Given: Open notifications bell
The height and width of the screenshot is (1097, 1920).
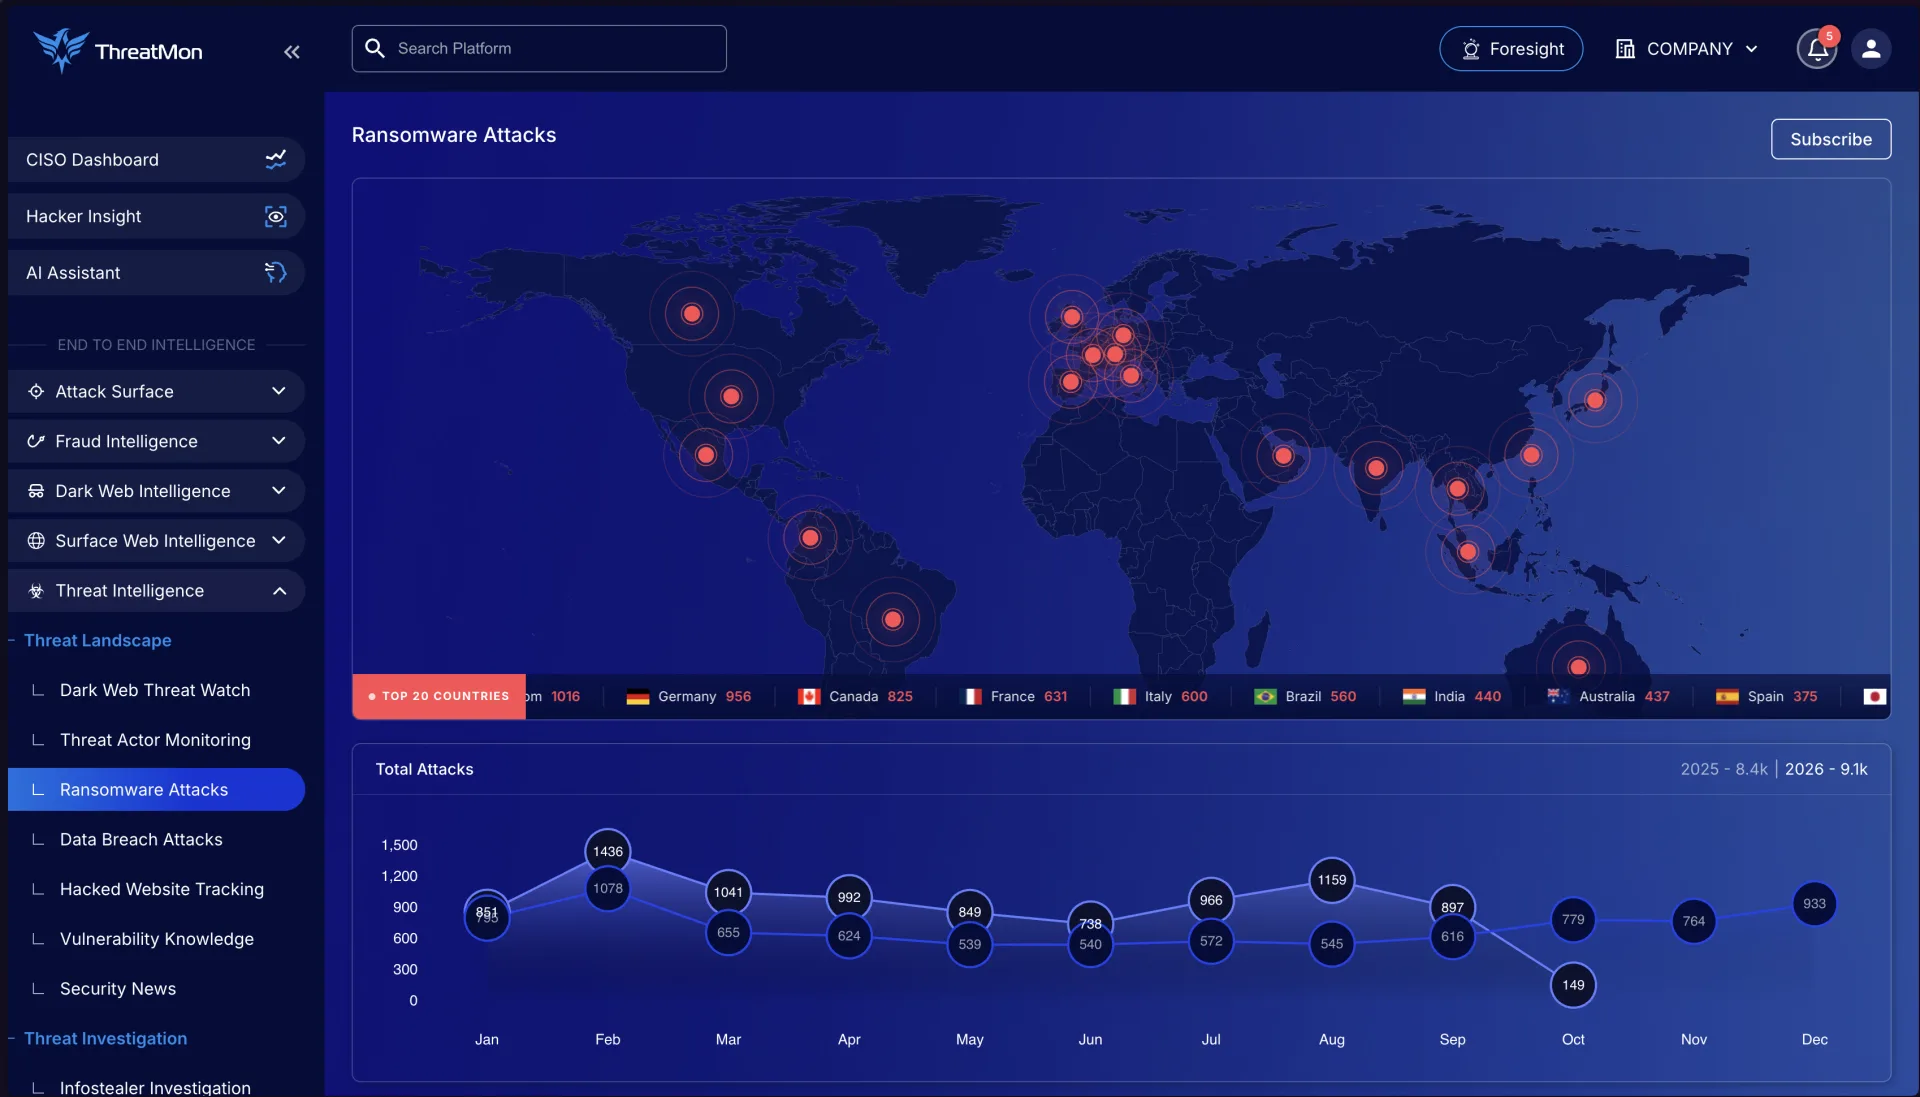Looking at the screenshot, I should [x=1817, y=49].
